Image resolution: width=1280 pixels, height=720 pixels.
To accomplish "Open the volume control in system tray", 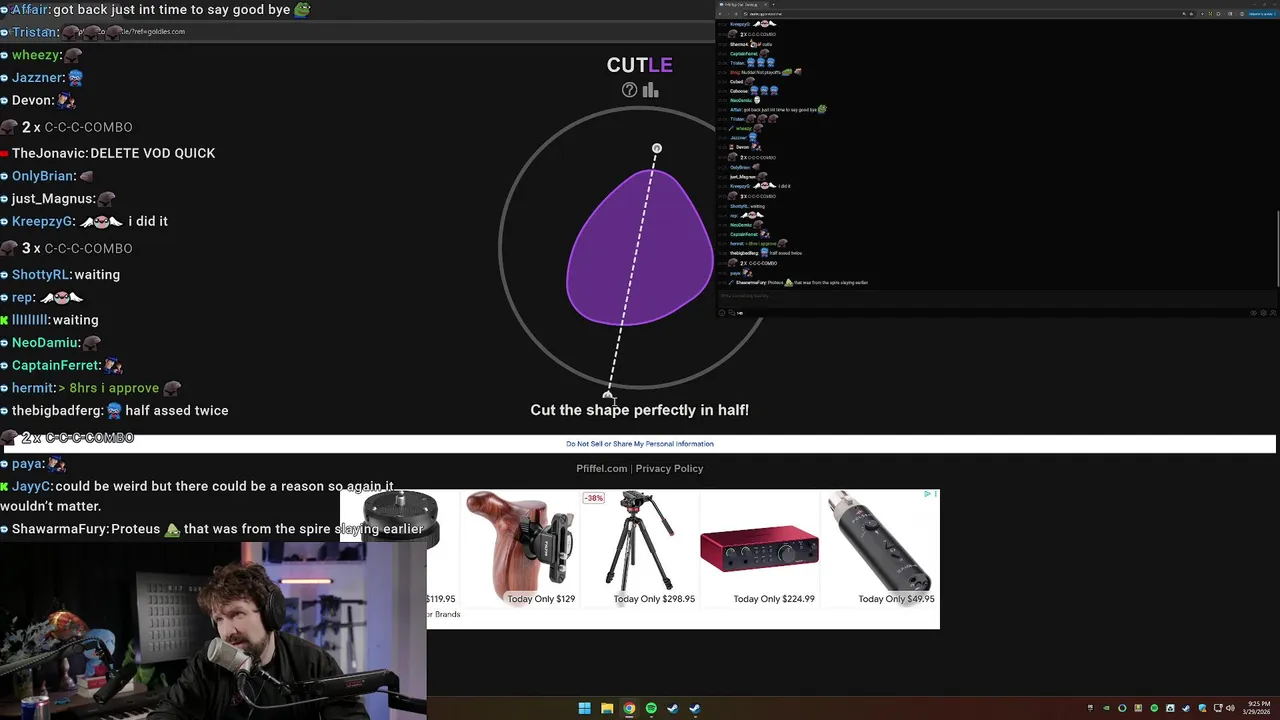I will point(1230,709).
